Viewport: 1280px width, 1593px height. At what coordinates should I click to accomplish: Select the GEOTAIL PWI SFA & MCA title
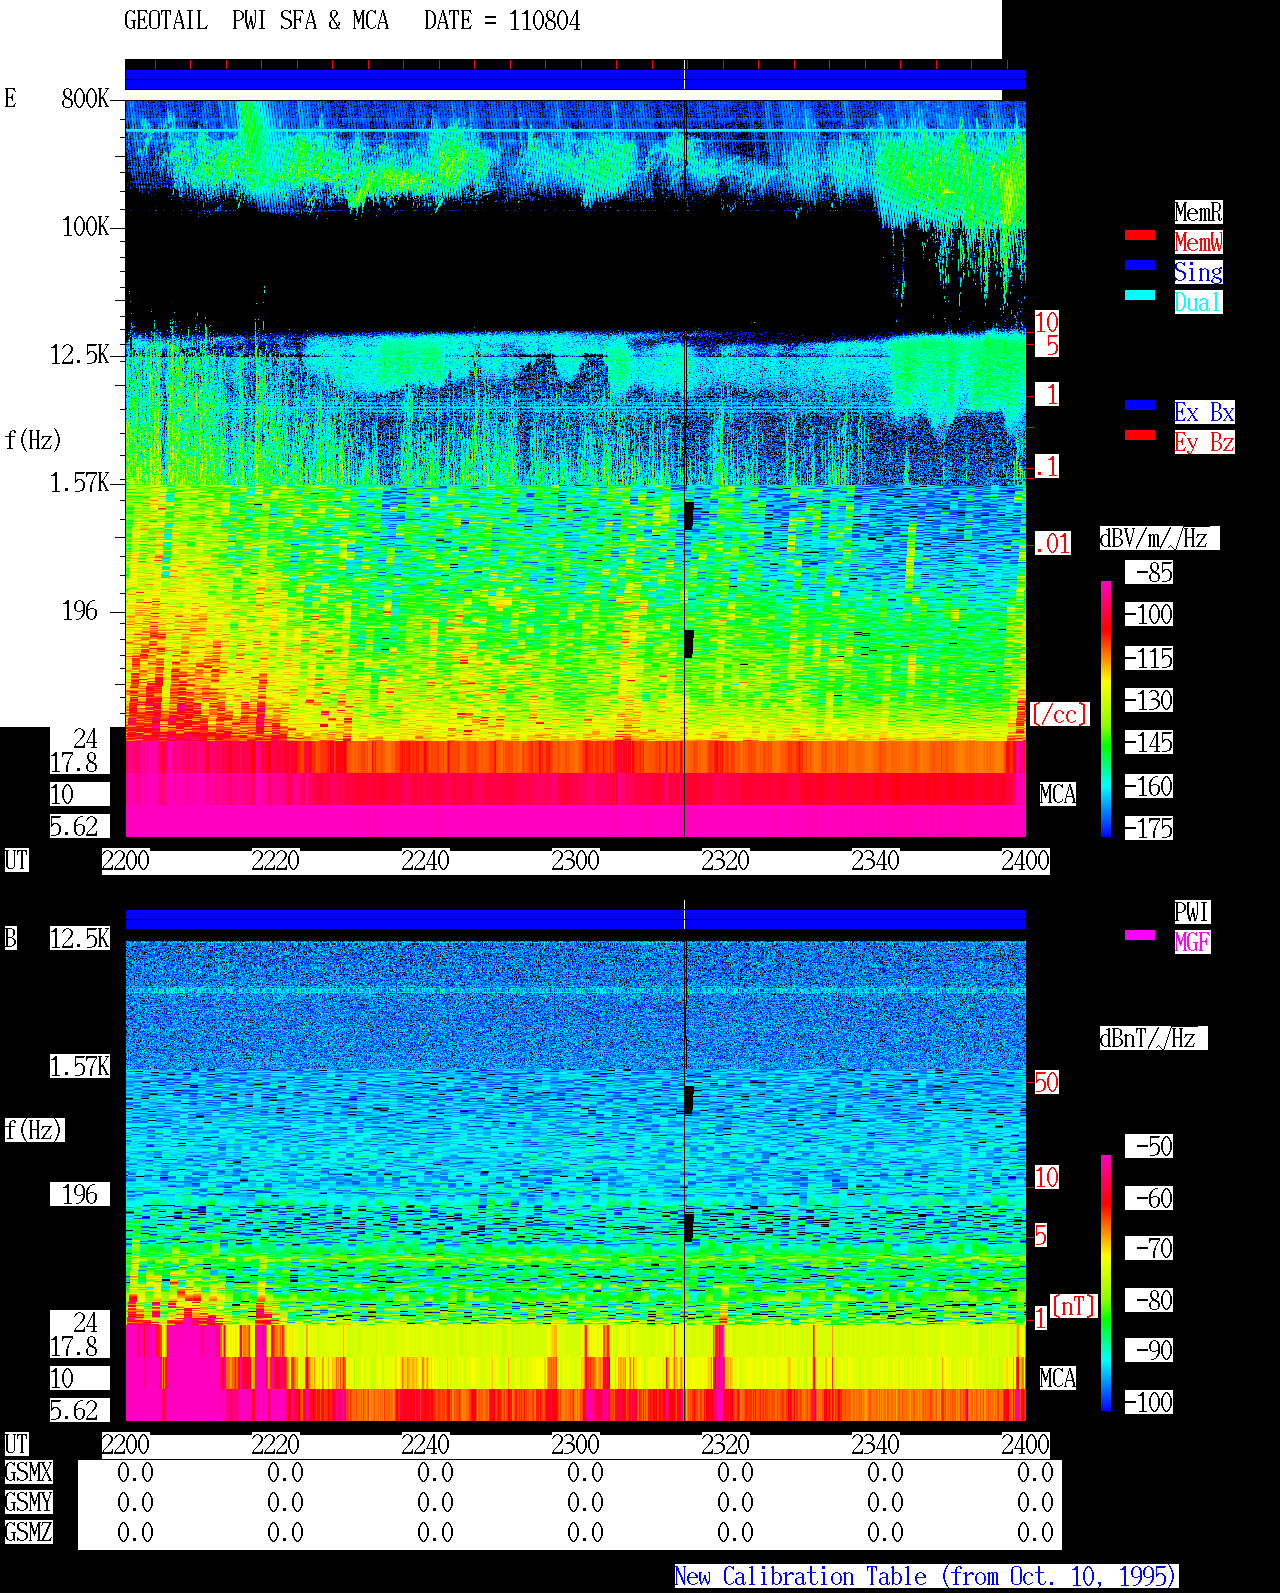click(x=256, y=21)
